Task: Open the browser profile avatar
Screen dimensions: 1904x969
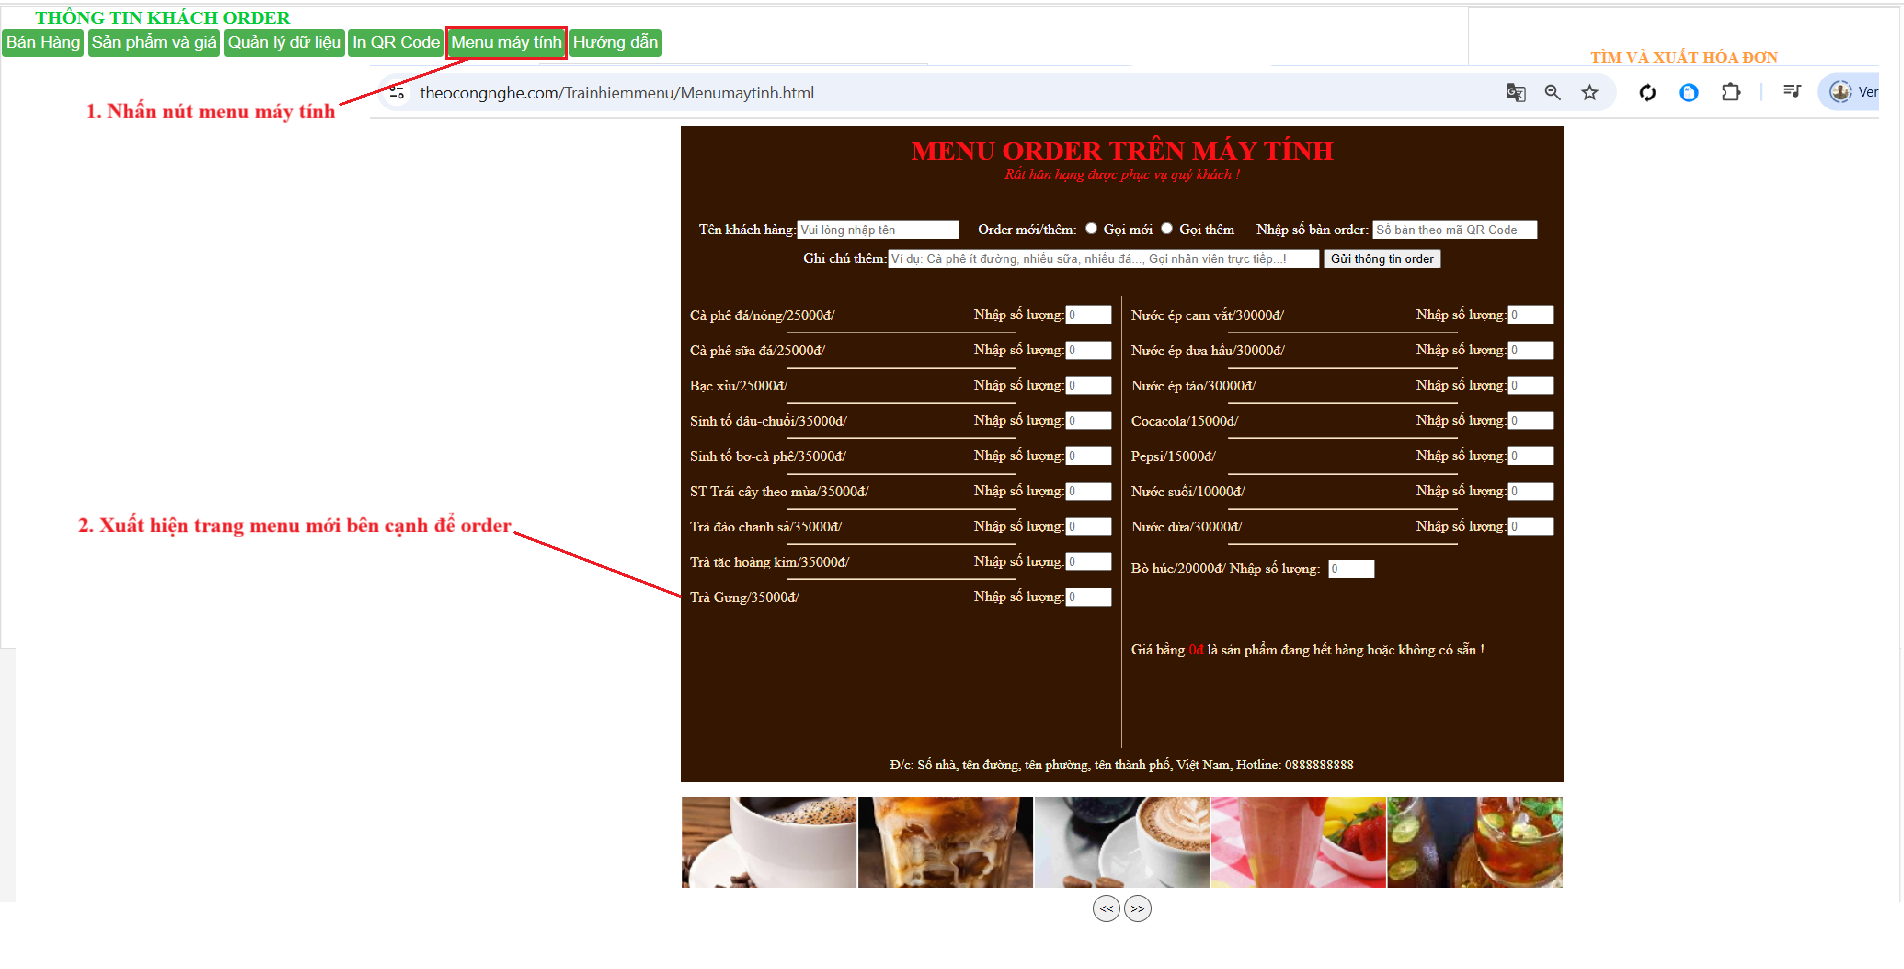Action: click(1840, 92)
